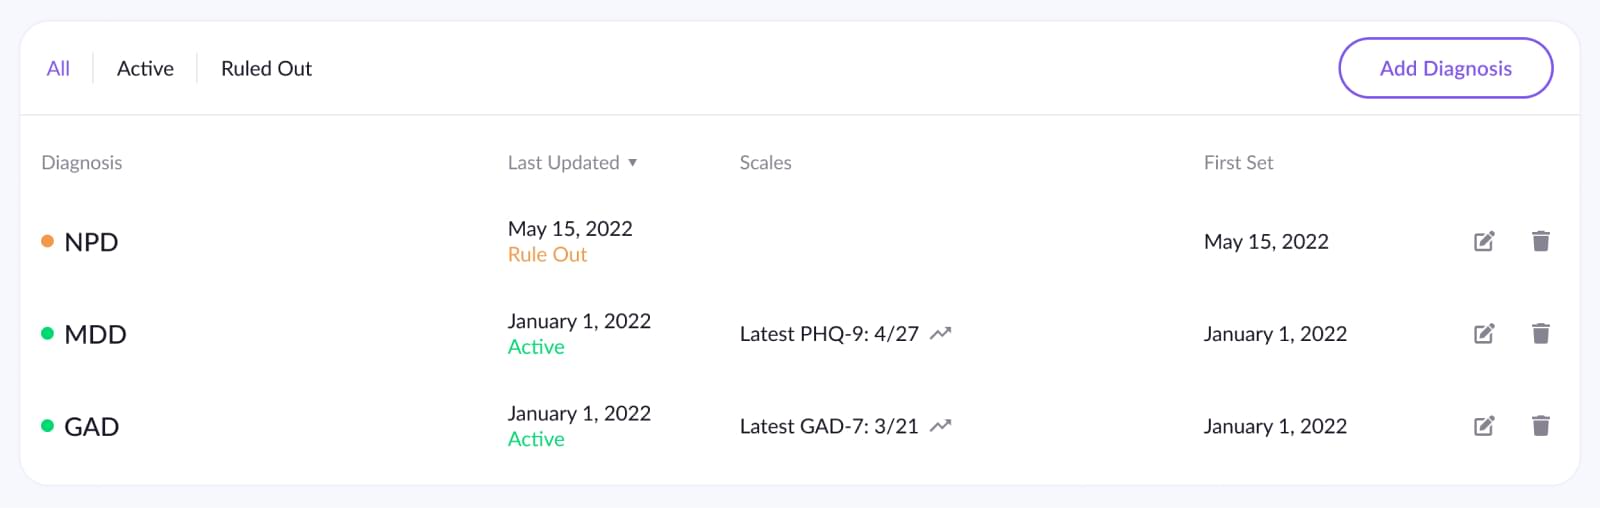The width and height of the screenshot is (1600, 508).
Task: Open GAD-7 trend chart icon
Action: 940,426
